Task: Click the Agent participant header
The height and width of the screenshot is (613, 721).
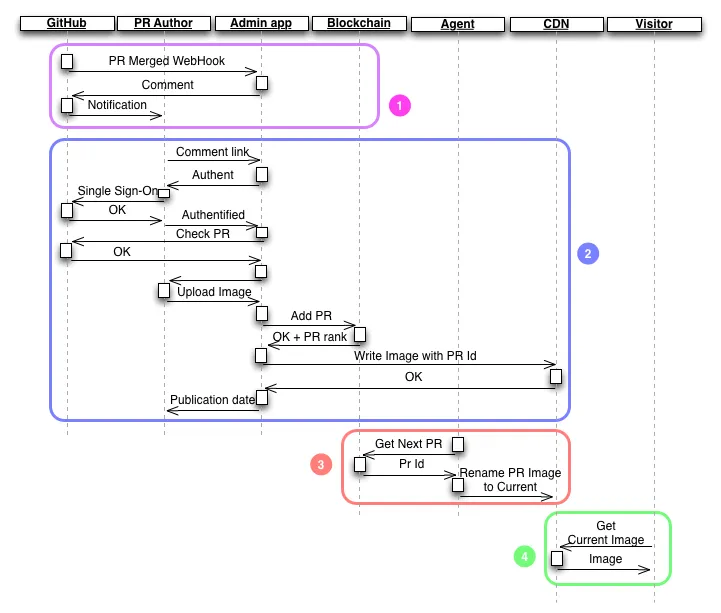Action: coord(458,24)
